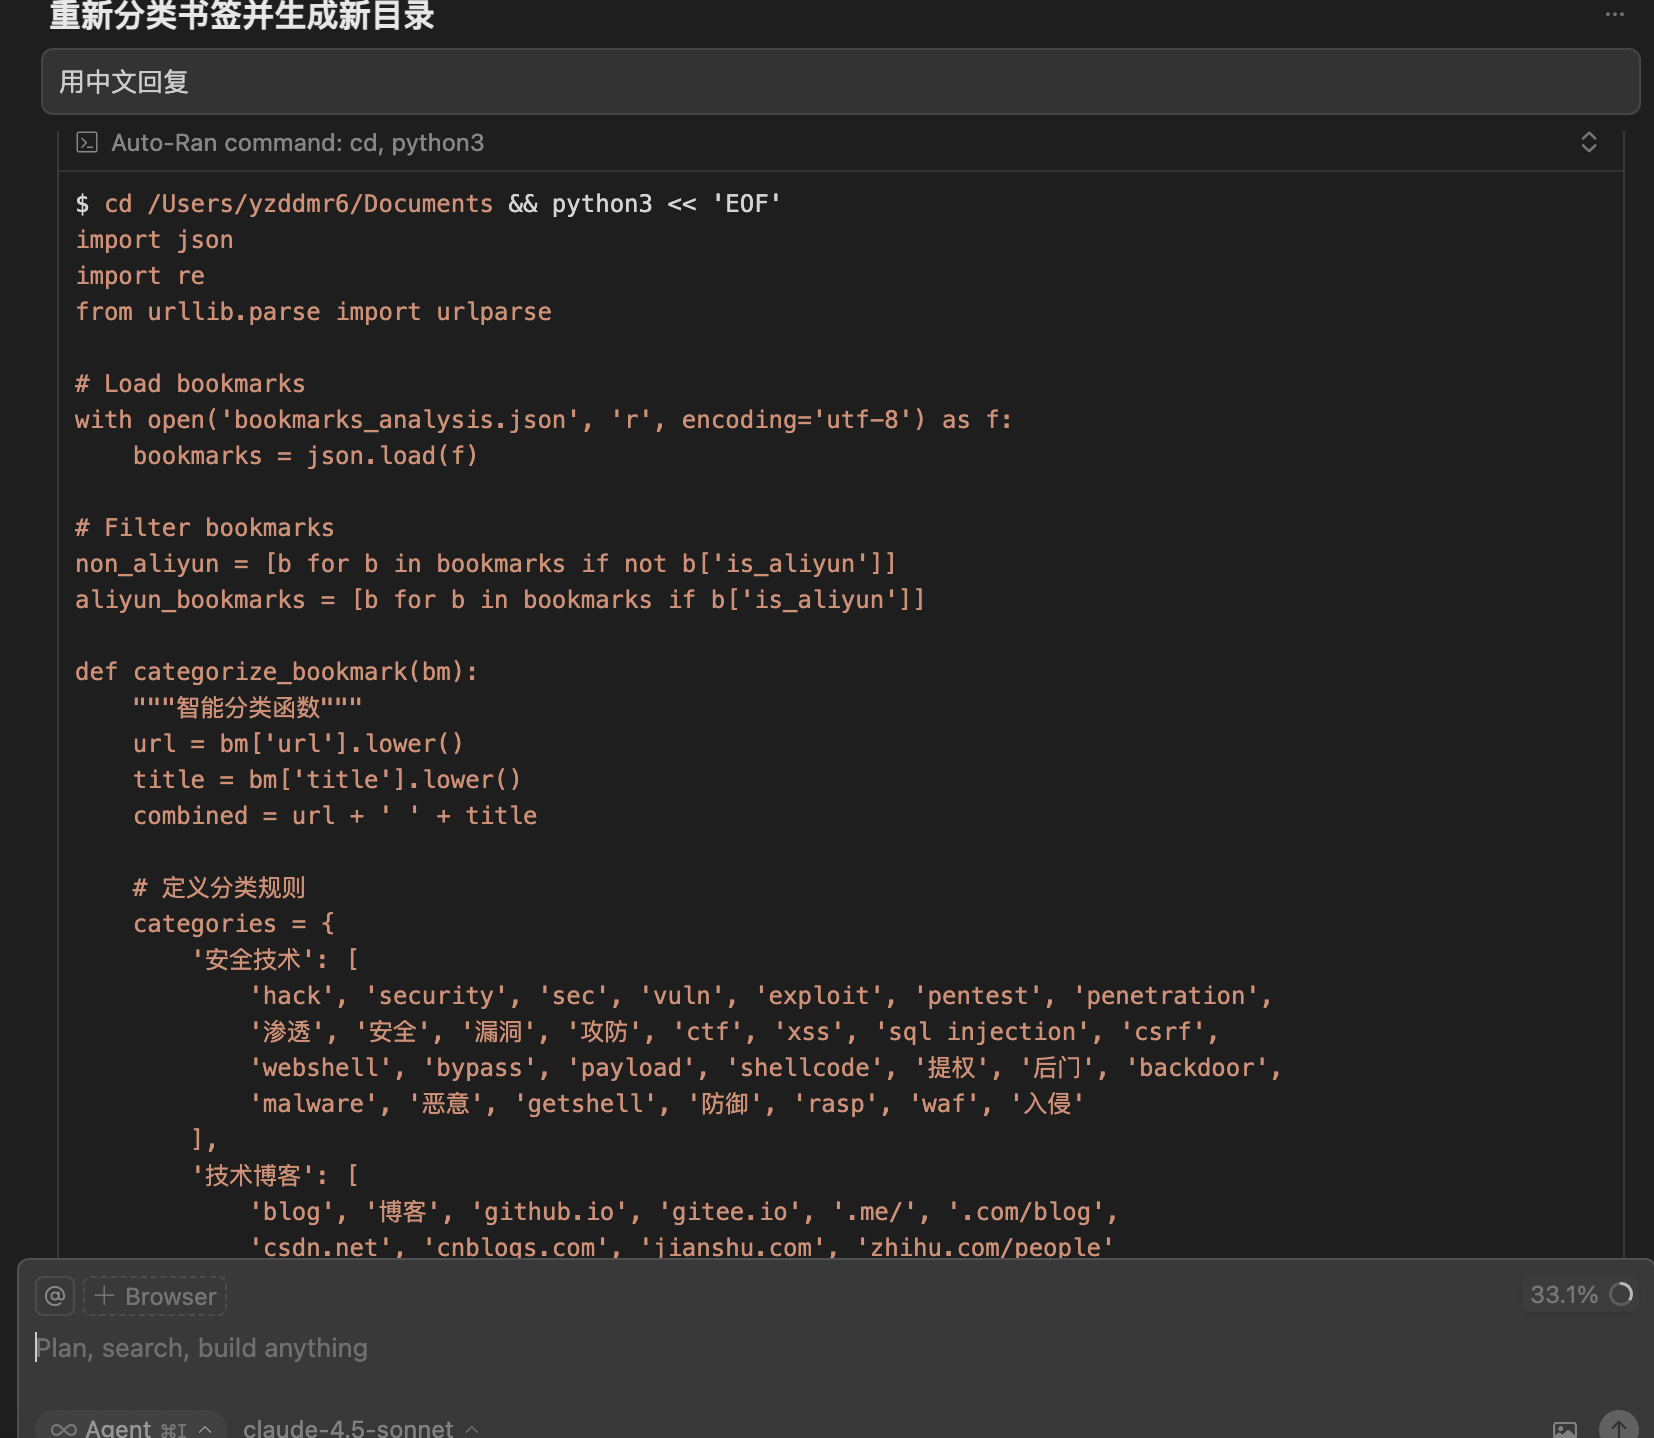Click the Auto-Ran command header text
This screenshot has height=1438, width=1654.
coord(297,143)
